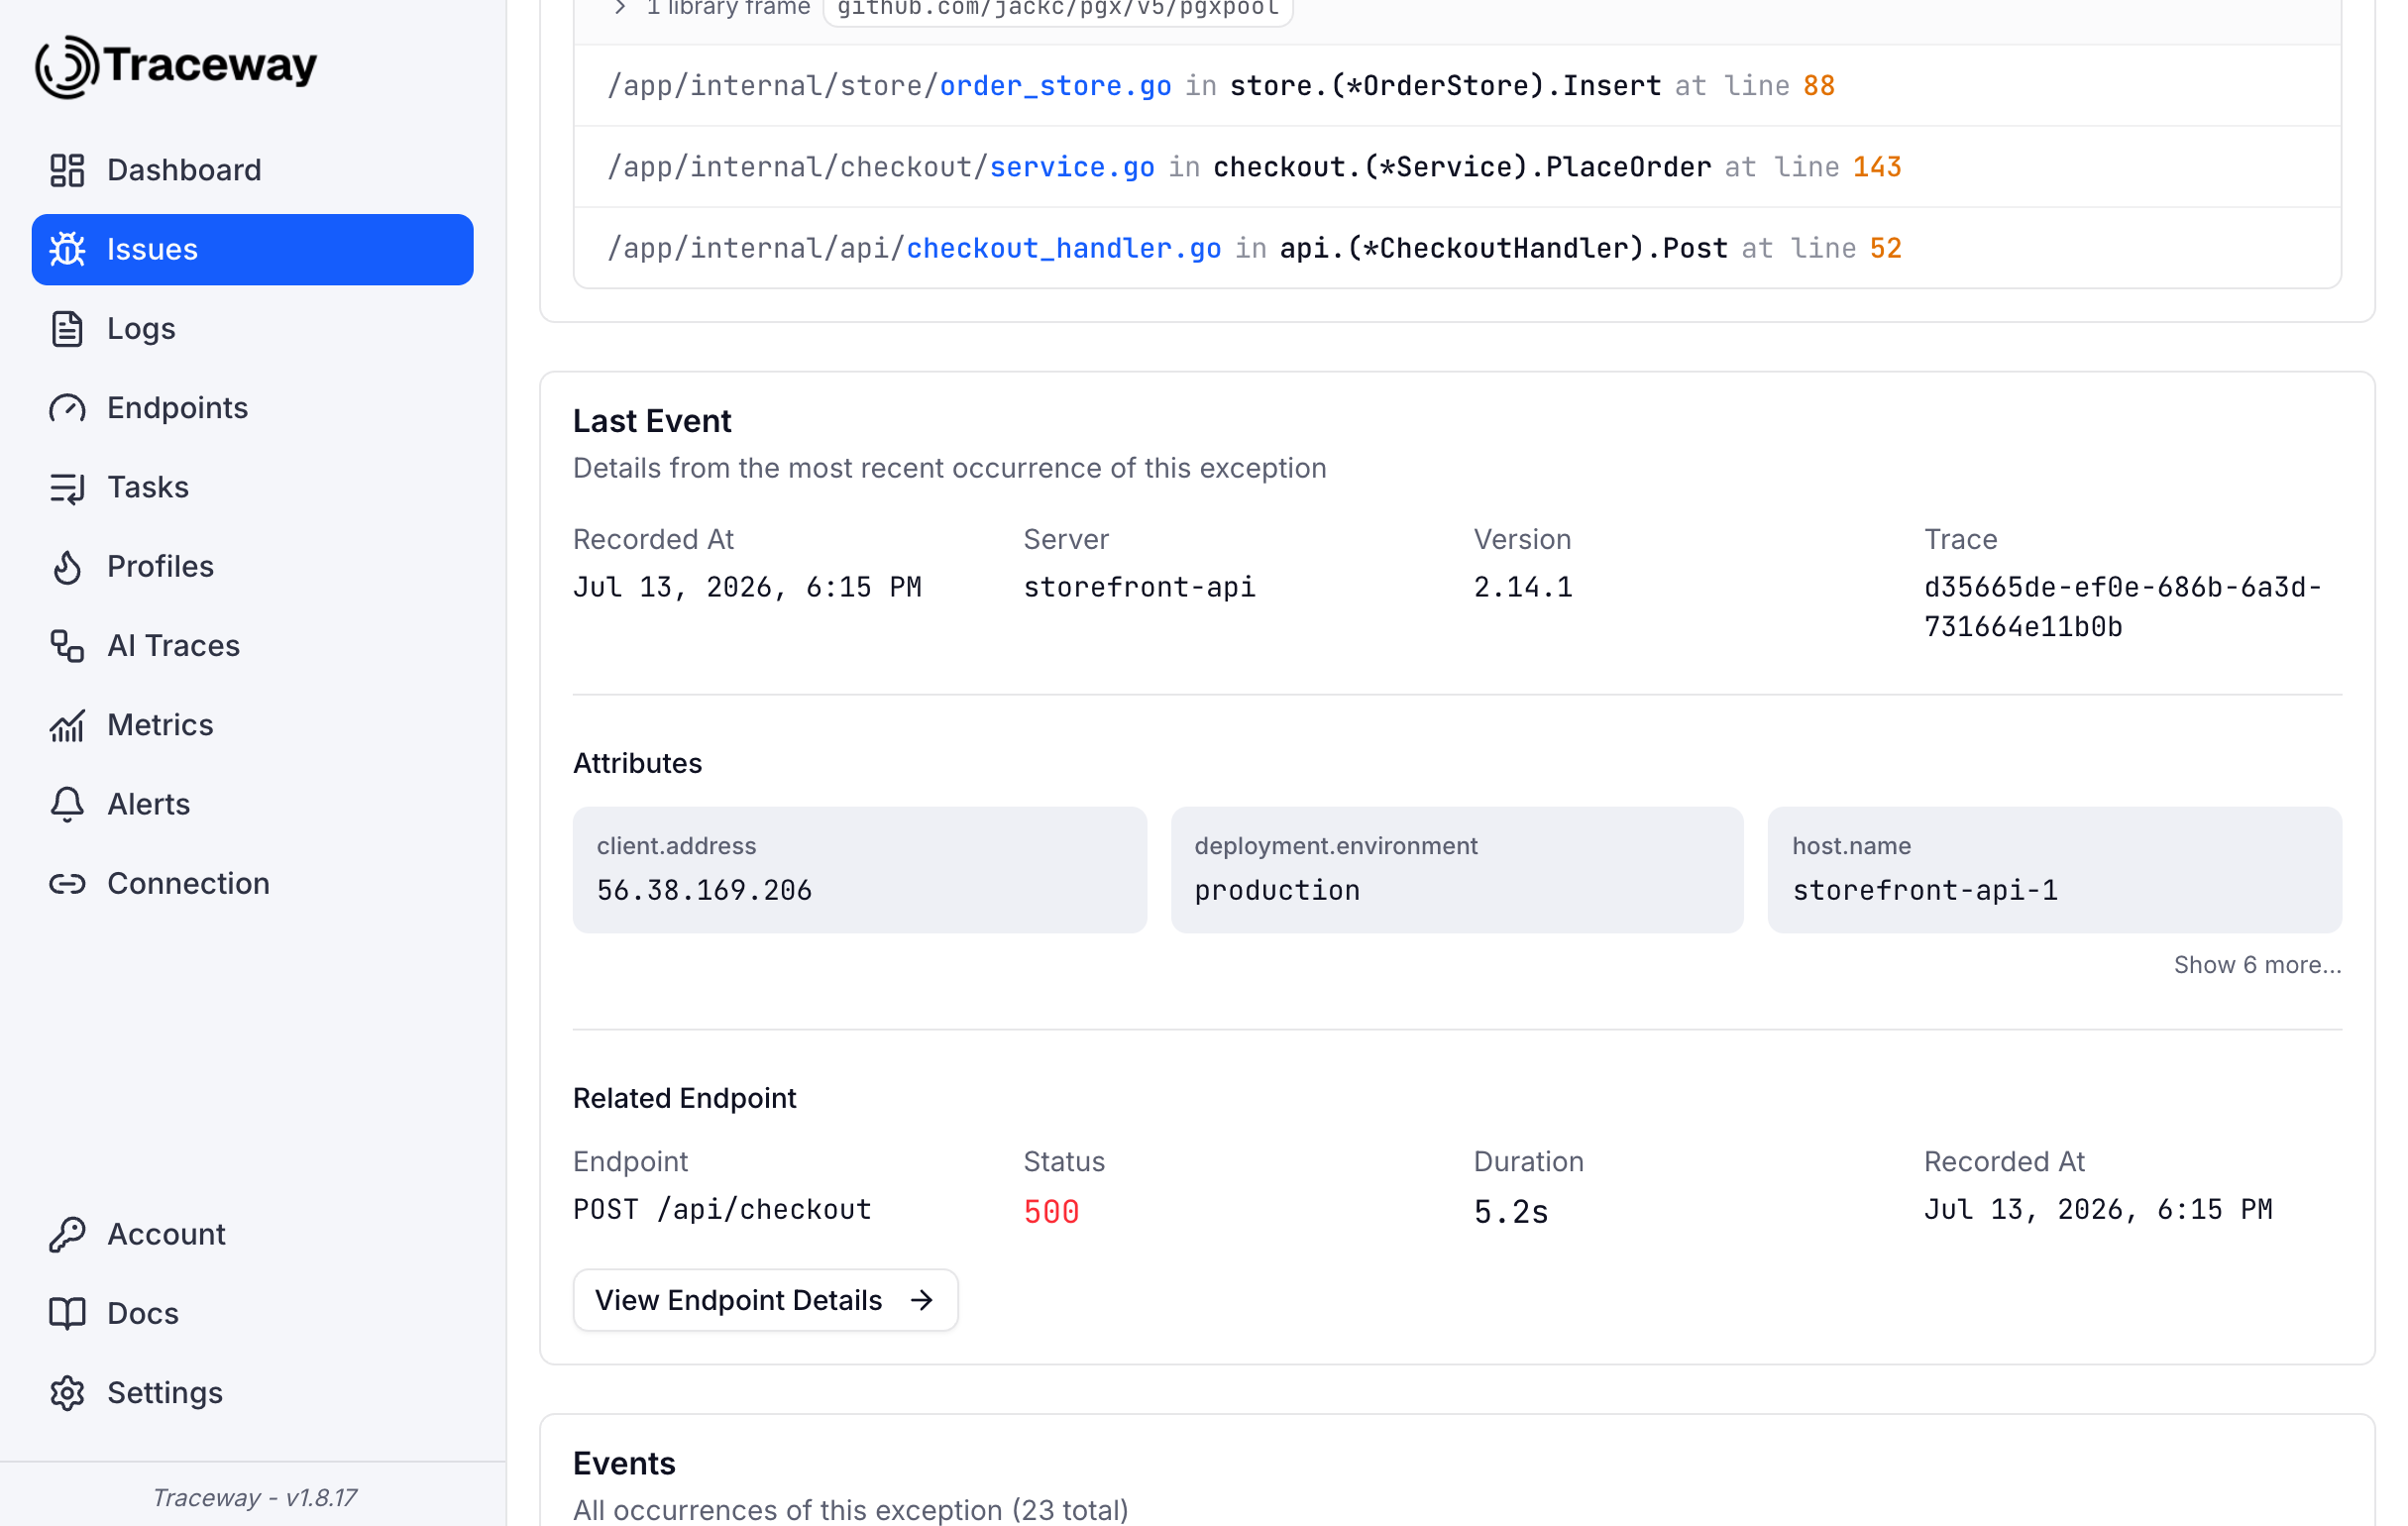Viewport: 2408px width, 1526px height.
Task: Click api.(*CheckoutHandler).Post function name
Action: point(1503,248)
